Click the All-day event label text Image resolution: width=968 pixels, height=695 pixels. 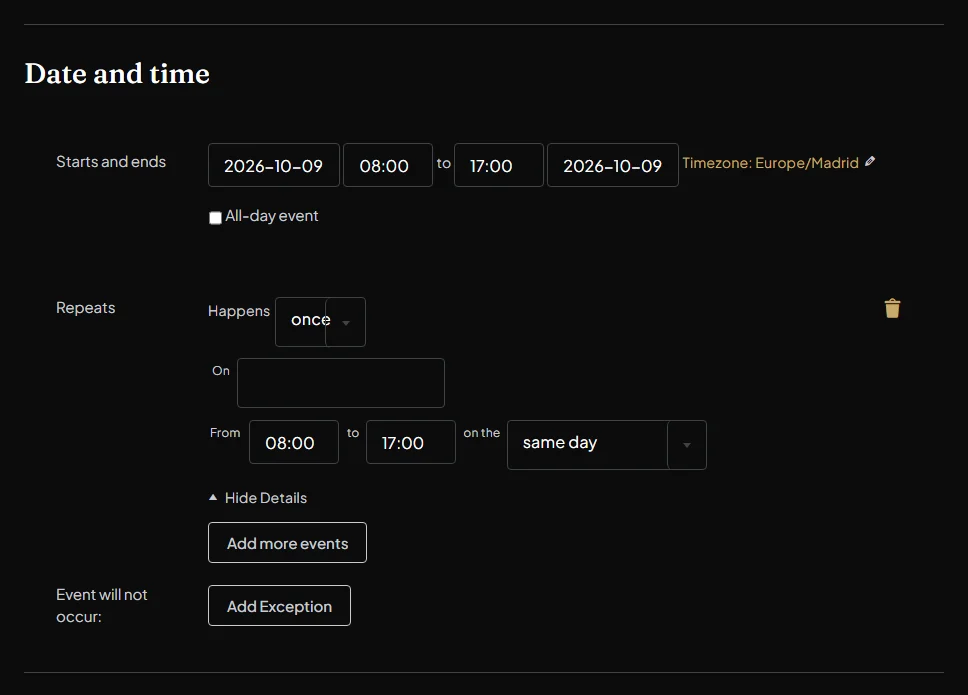272,216
